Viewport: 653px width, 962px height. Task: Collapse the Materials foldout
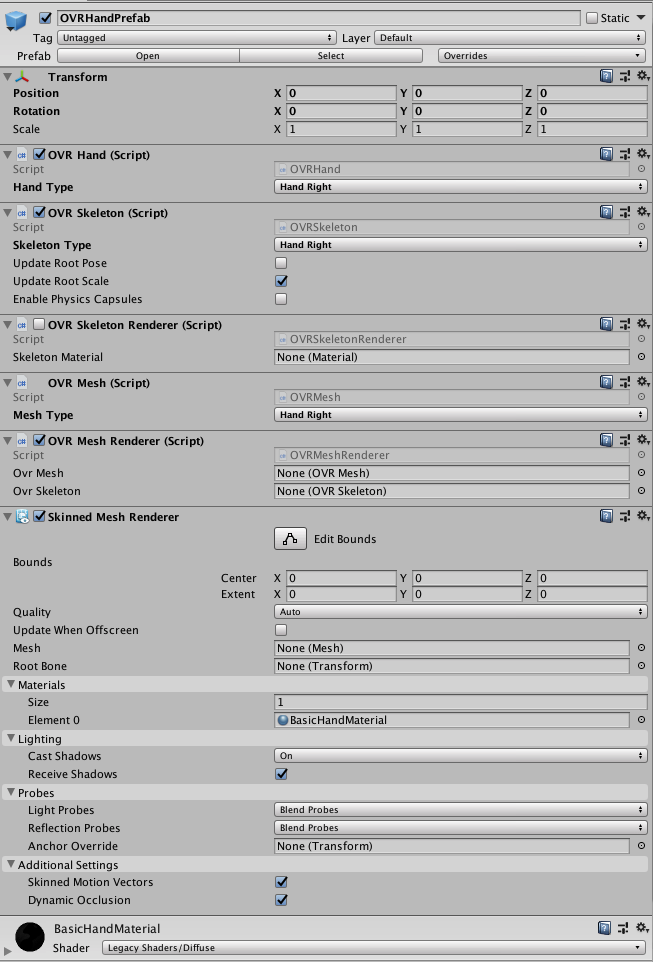coord(10,683)
